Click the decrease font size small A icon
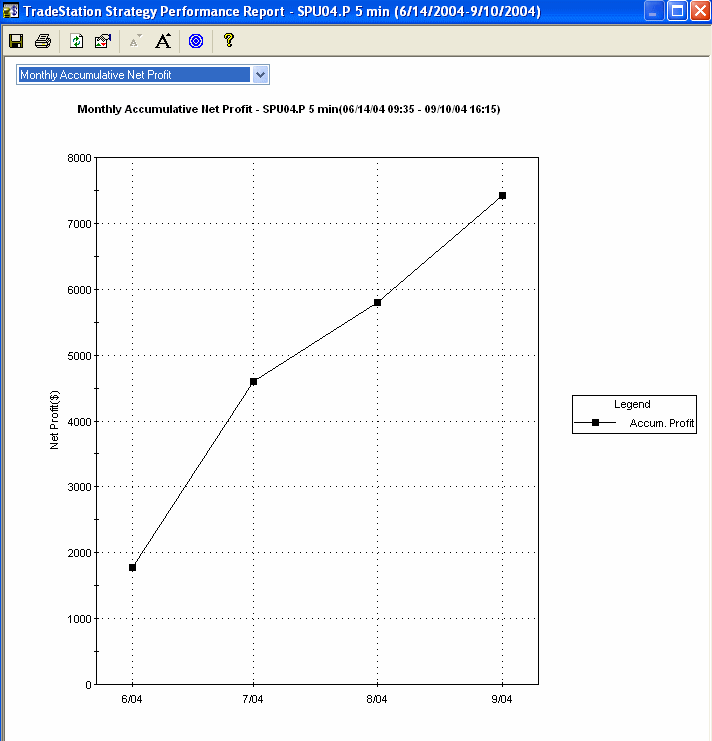The image size is (712, 741). (x=136, y=41)
